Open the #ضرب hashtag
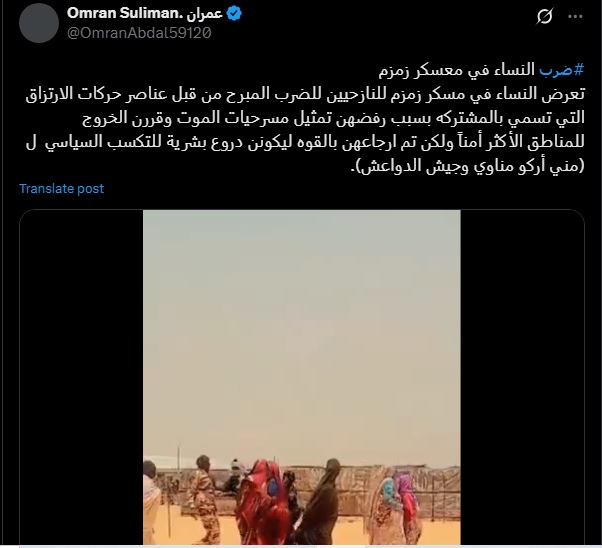 click(562, 70)
